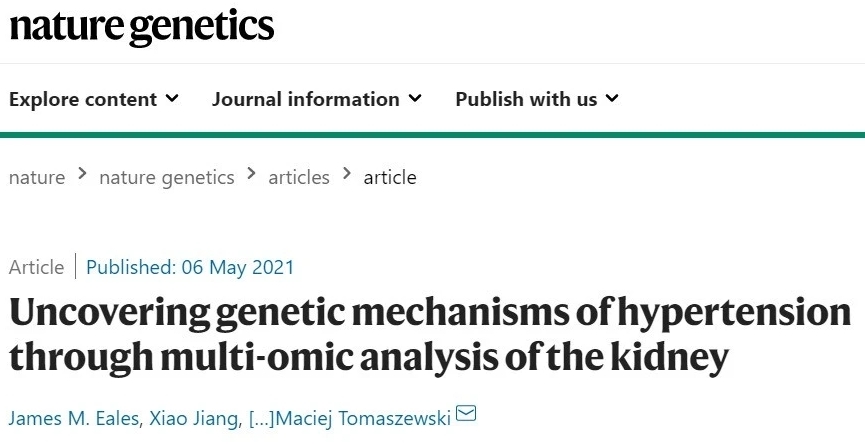Click the breadcrumb arrow before article
The width and height of the screenshot is (865, 444).
pos(347,174)
